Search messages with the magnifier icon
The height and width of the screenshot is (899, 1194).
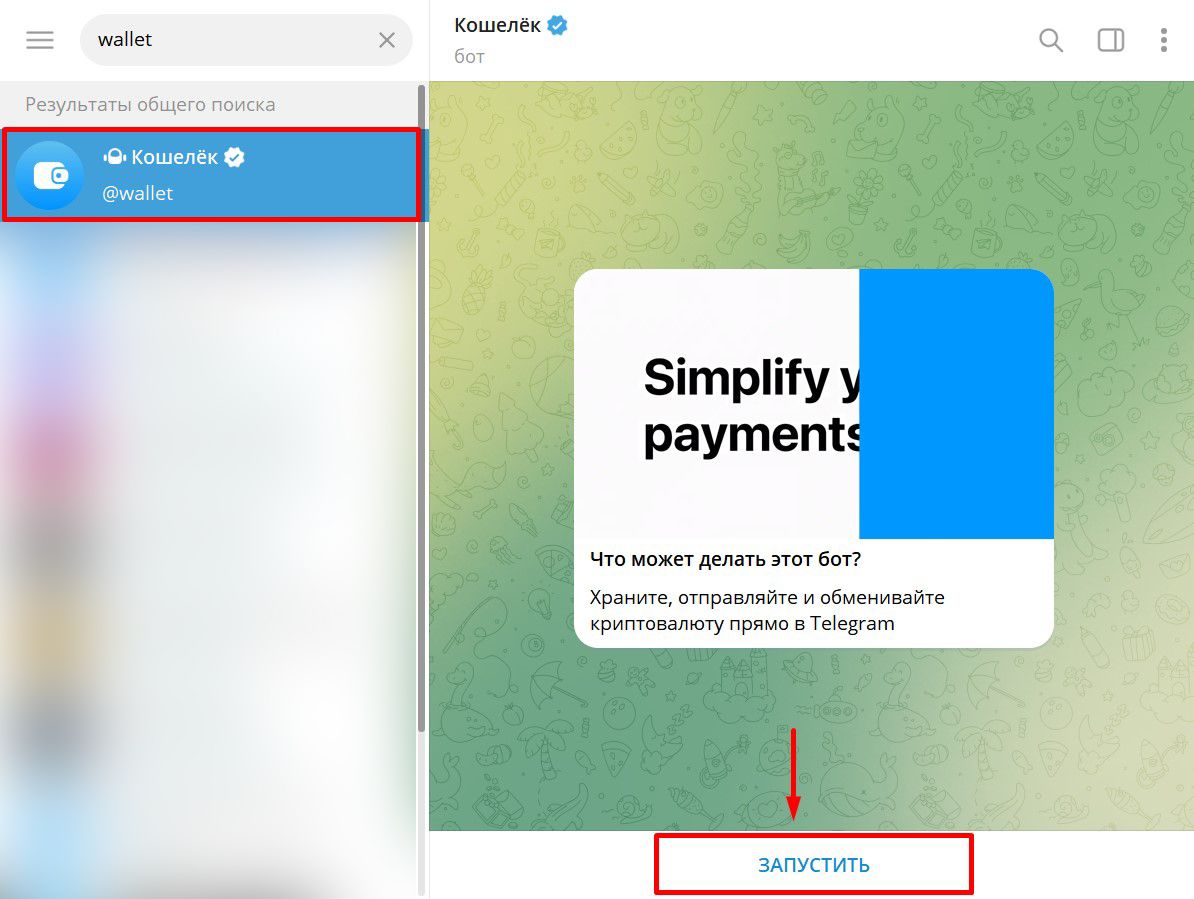[1051, 40]
